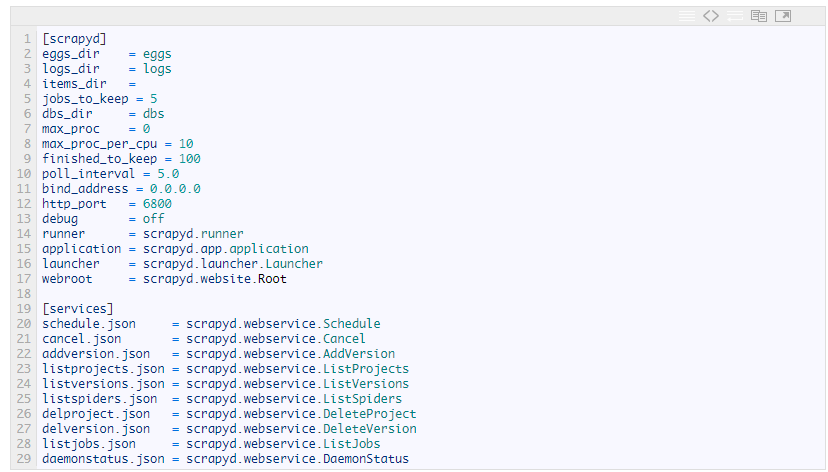Click 'scrapyd.webservice.ListProjects' value
828x472 pixels.
[x=297, y=369]
